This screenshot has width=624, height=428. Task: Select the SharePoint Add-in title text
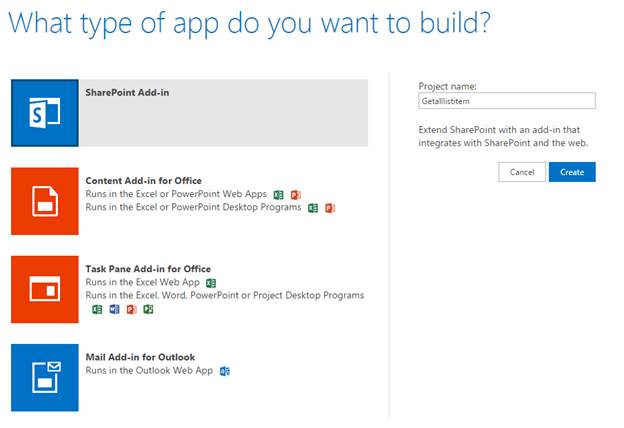coord(127,93)
